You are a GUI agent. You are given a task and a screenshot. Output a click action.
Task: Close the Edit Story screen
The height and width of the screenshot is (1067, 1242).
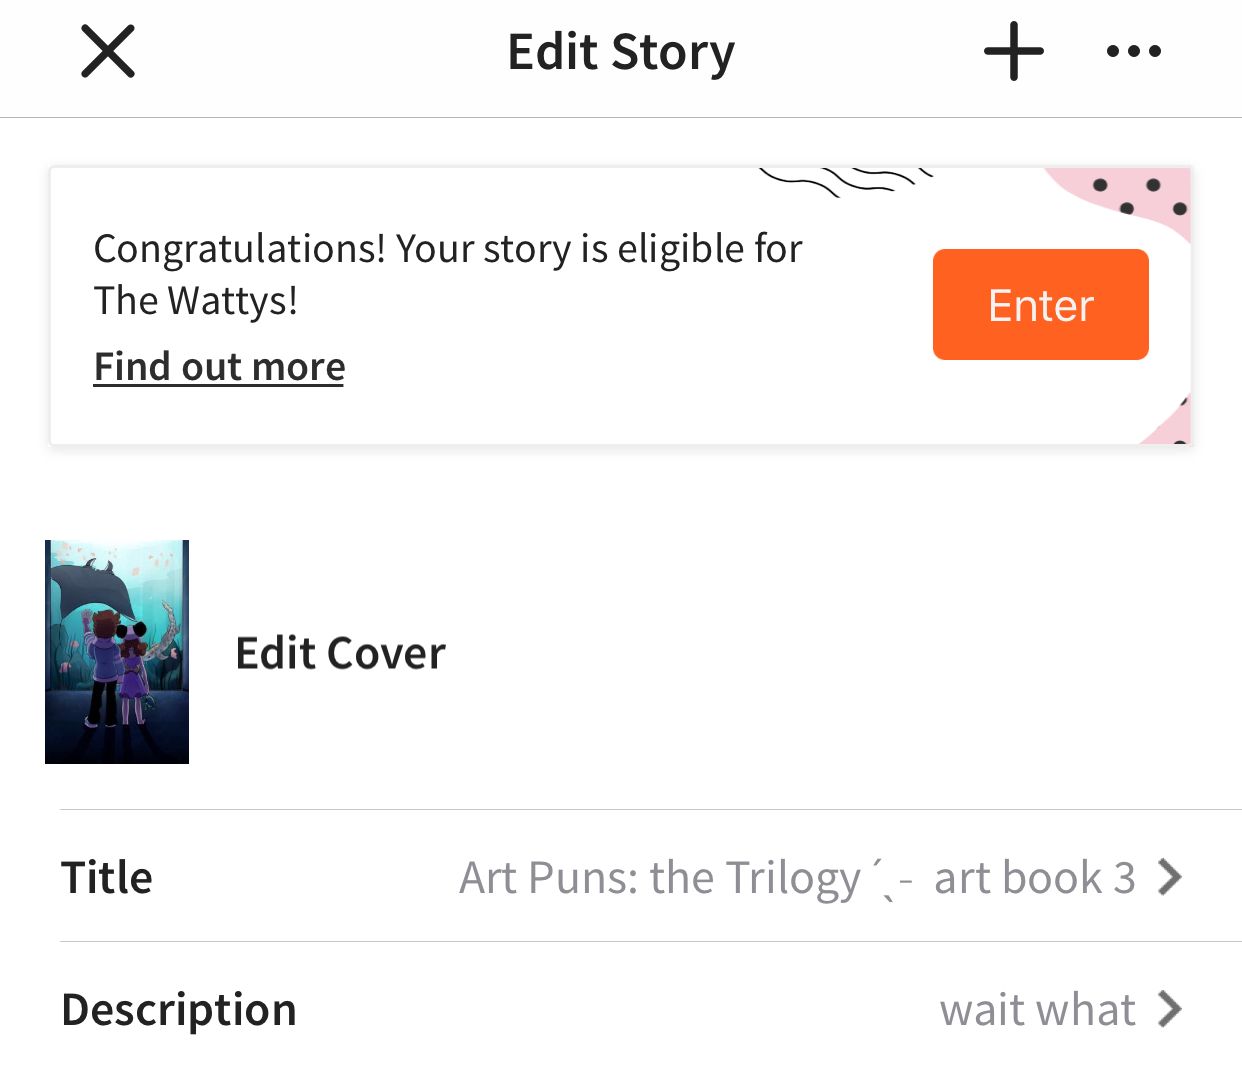(x=108, y=52)
